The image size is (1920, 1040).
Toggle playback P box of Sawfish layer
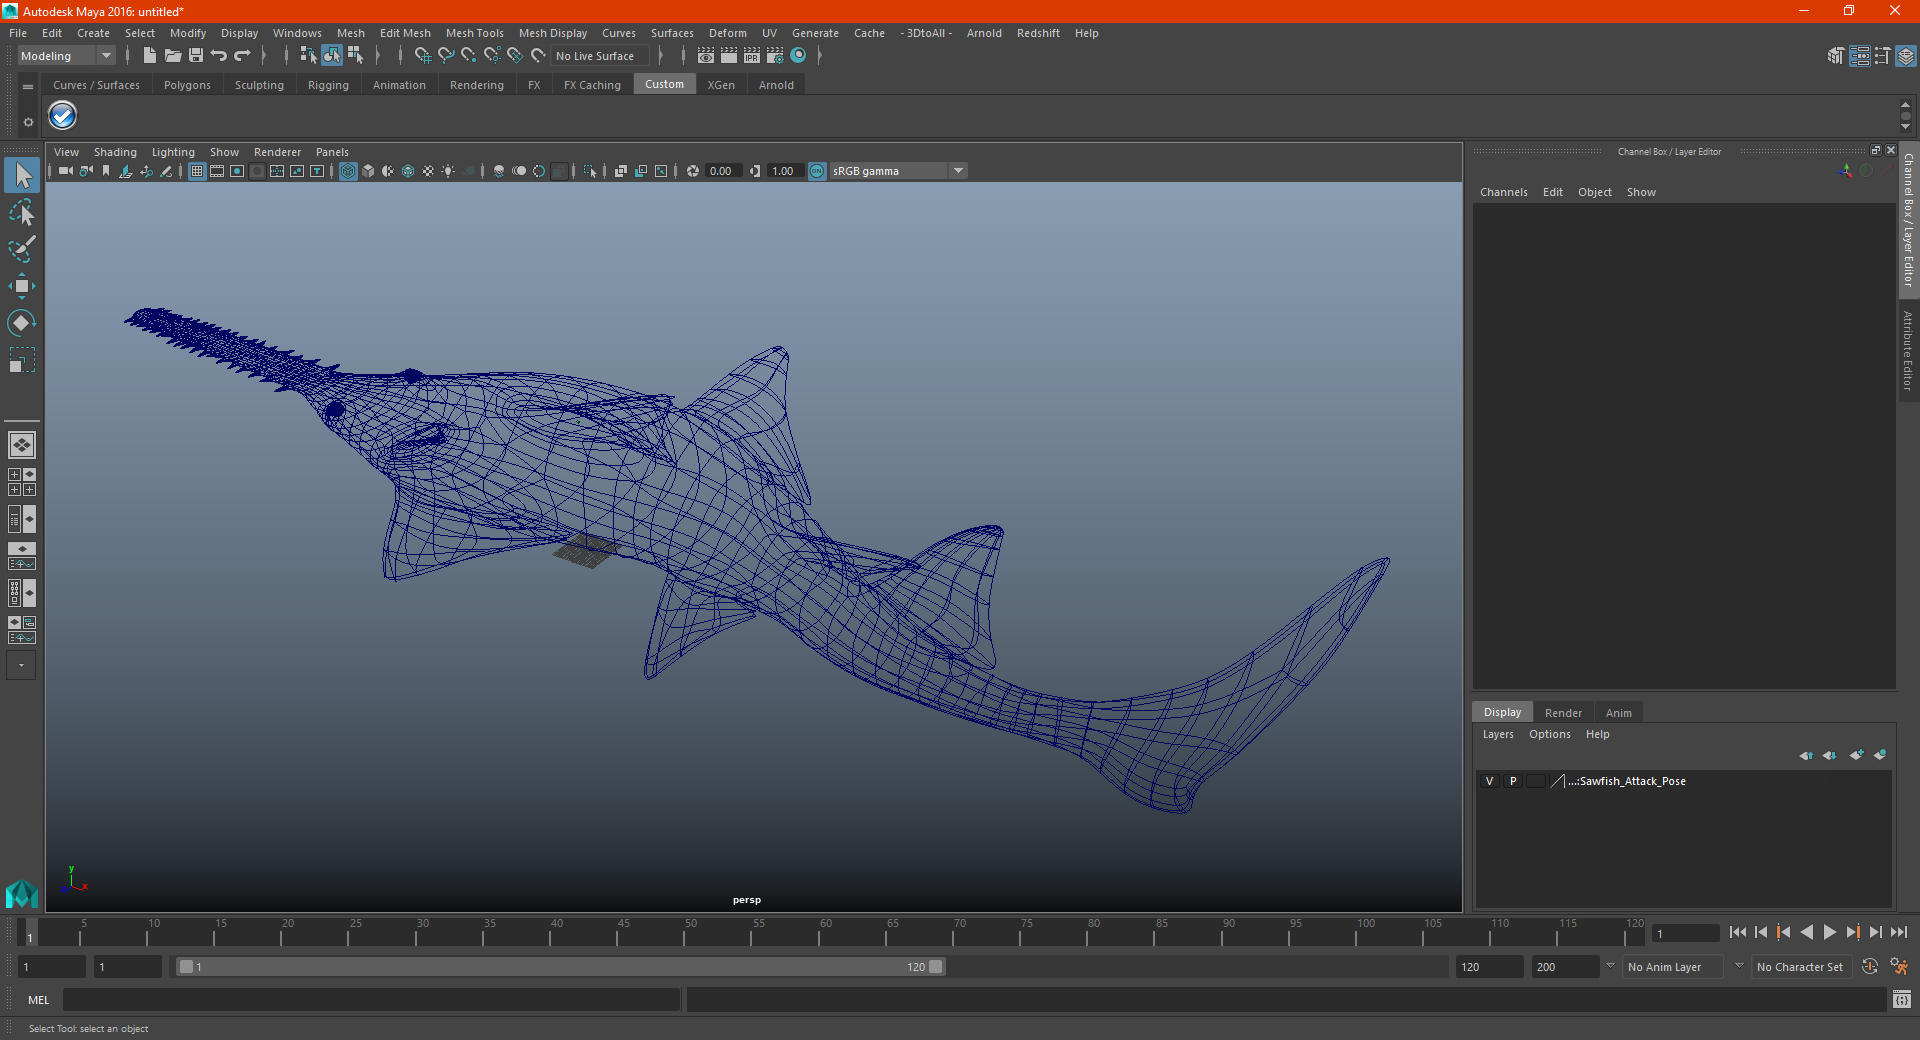(x=1513, y=781)
